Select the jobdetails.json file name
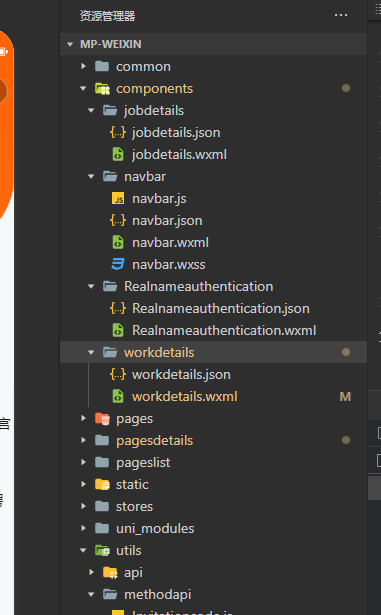381x615 pixels. [x=176, y=133]
